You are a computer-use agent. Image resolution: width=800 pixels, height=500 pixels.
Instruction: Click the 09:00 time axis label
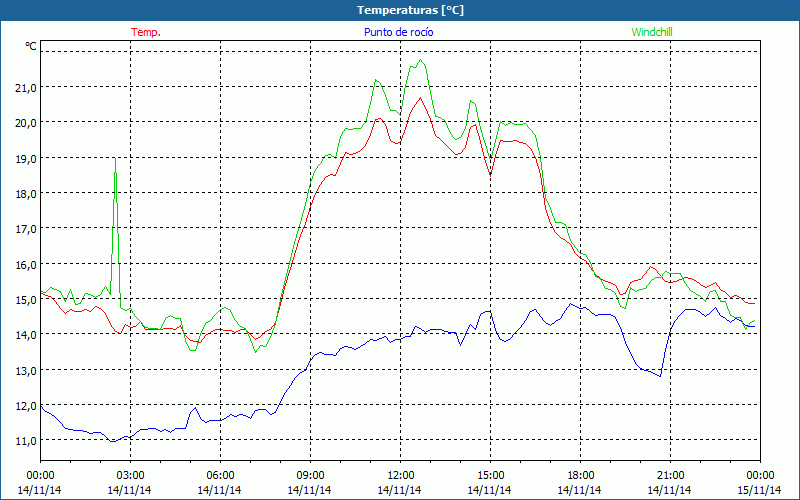pos(310,475)
